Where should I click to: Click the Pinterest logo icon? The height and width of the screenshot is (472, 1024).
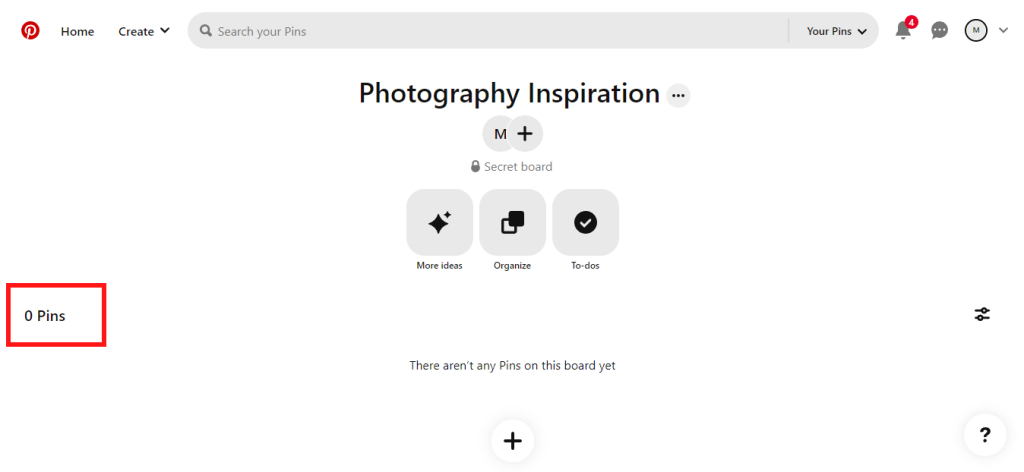point(31,31)
